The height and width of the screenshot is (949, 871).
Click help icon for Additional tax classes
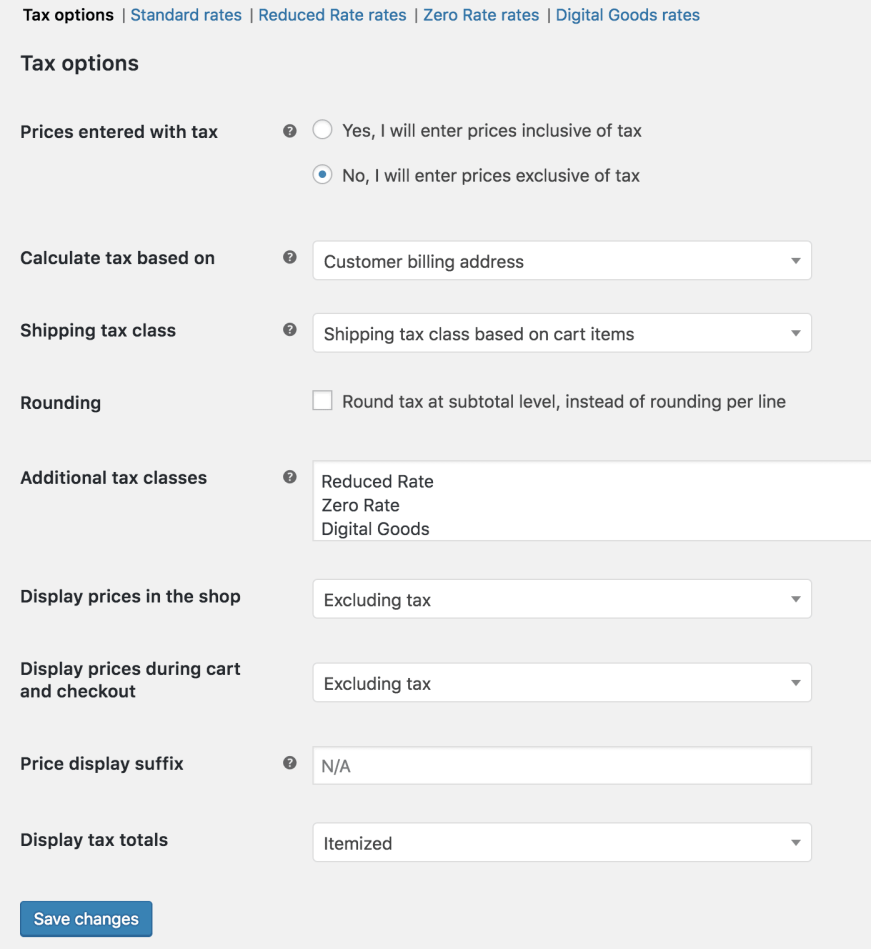click(290, 477)
